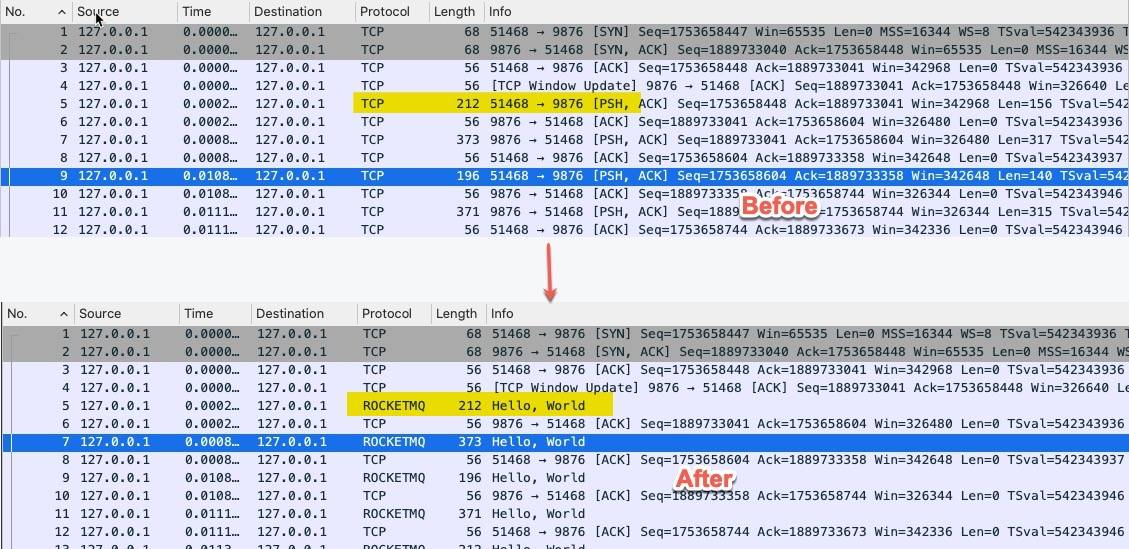Click the Source header in the top pane

click(x=125, y=12)
